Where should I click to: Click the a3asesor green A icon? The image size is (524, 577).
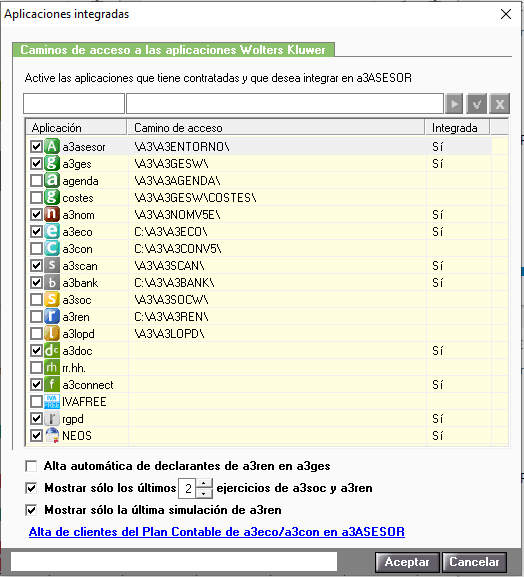pyautogui.click(x=52, y=146)
